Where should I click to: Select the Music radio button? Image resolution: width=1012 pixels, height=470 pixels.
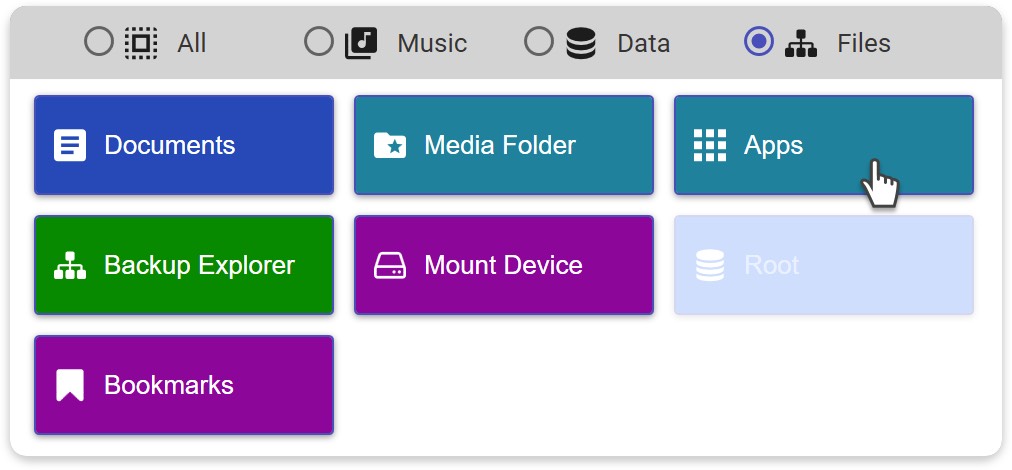319,42
